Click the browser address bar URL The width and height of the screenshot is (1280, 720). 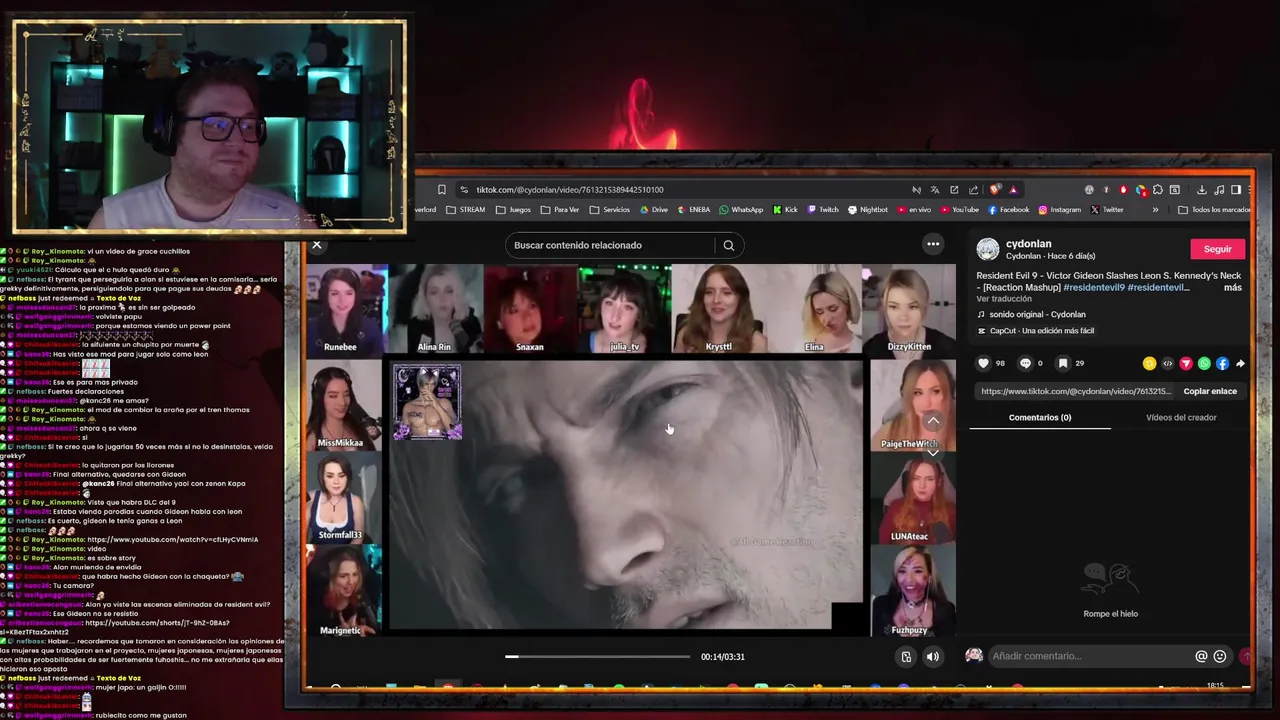click(570, 189)
